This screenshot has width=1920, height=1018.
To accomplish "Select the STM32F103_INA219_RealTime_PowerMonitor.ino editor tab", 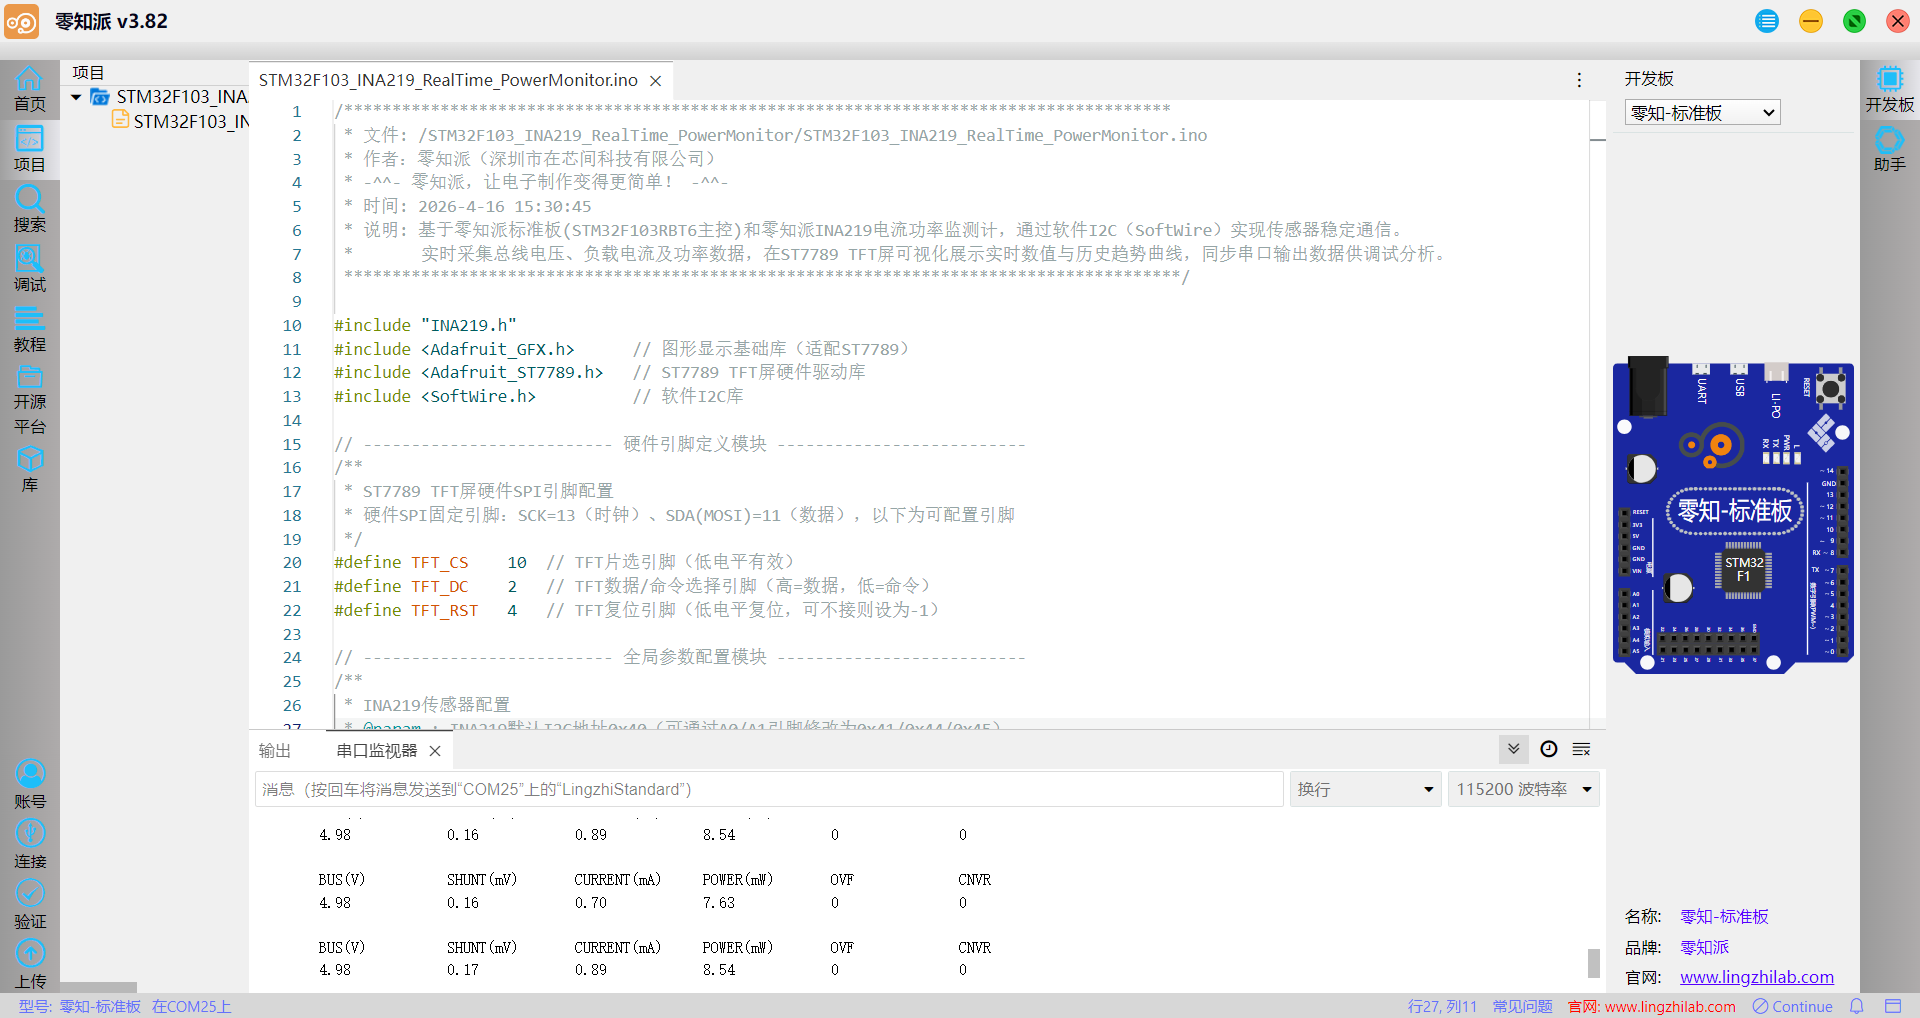I will pos(448,80).
